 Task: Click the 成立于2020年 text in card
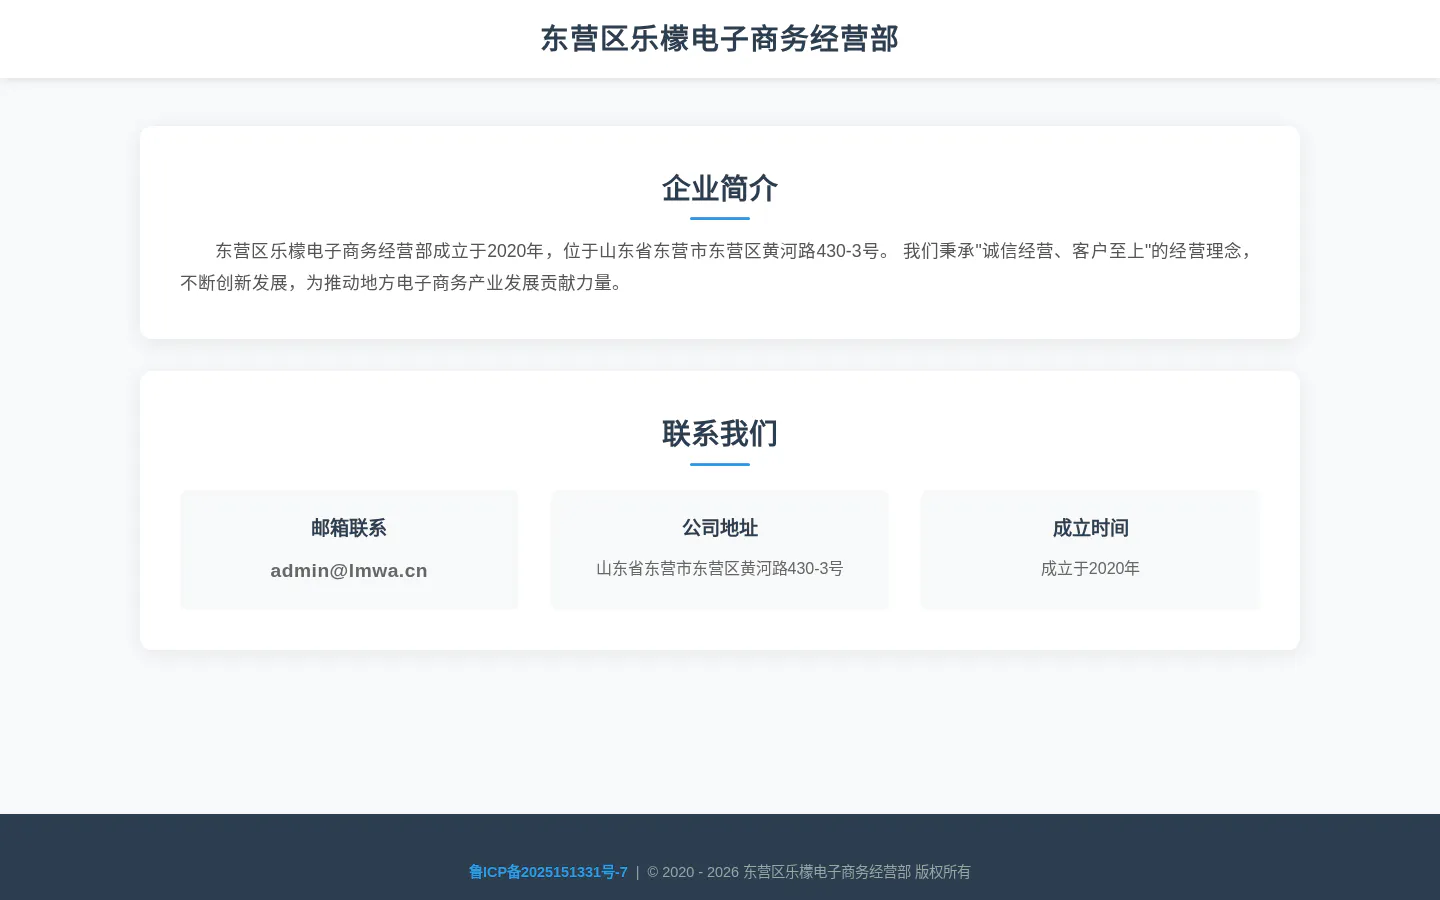click(1090, 568)
